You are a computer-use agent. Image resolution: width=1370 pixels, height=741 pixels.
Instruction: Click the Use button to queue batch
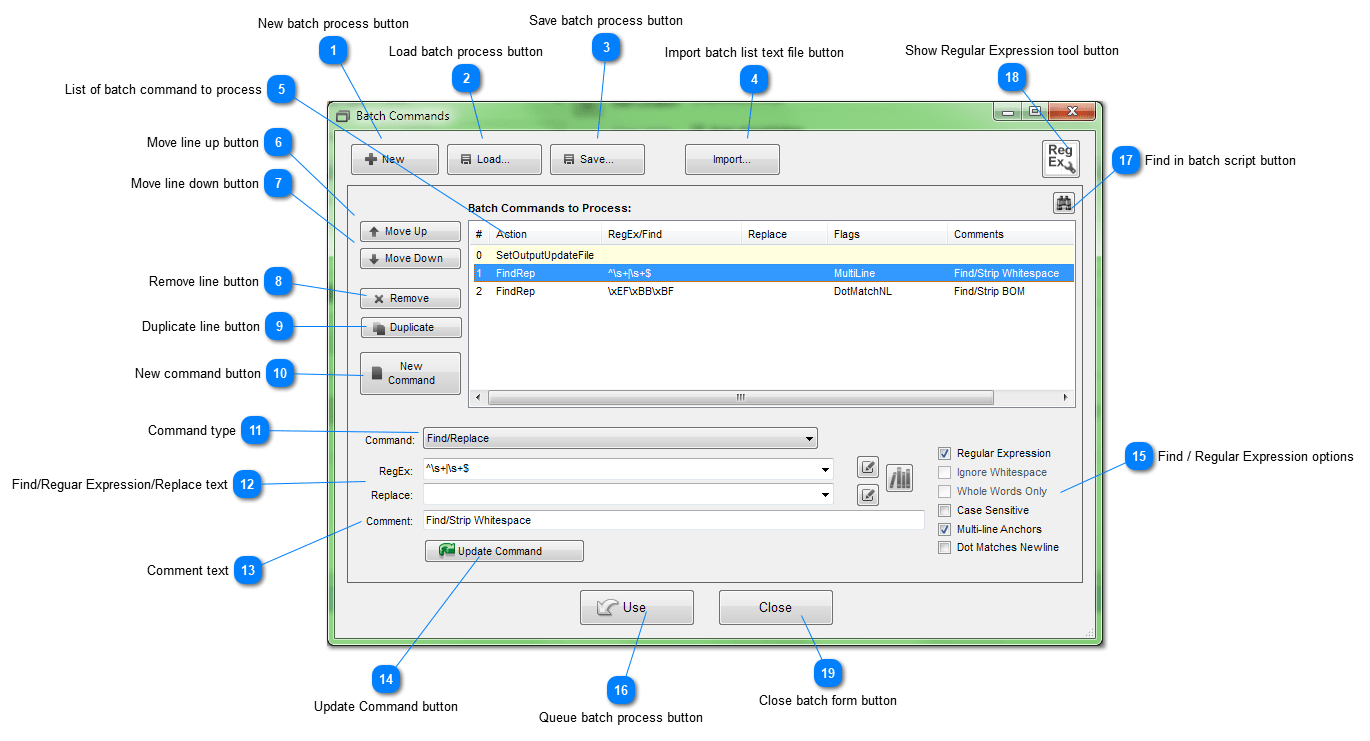click(x=636, y=607)
